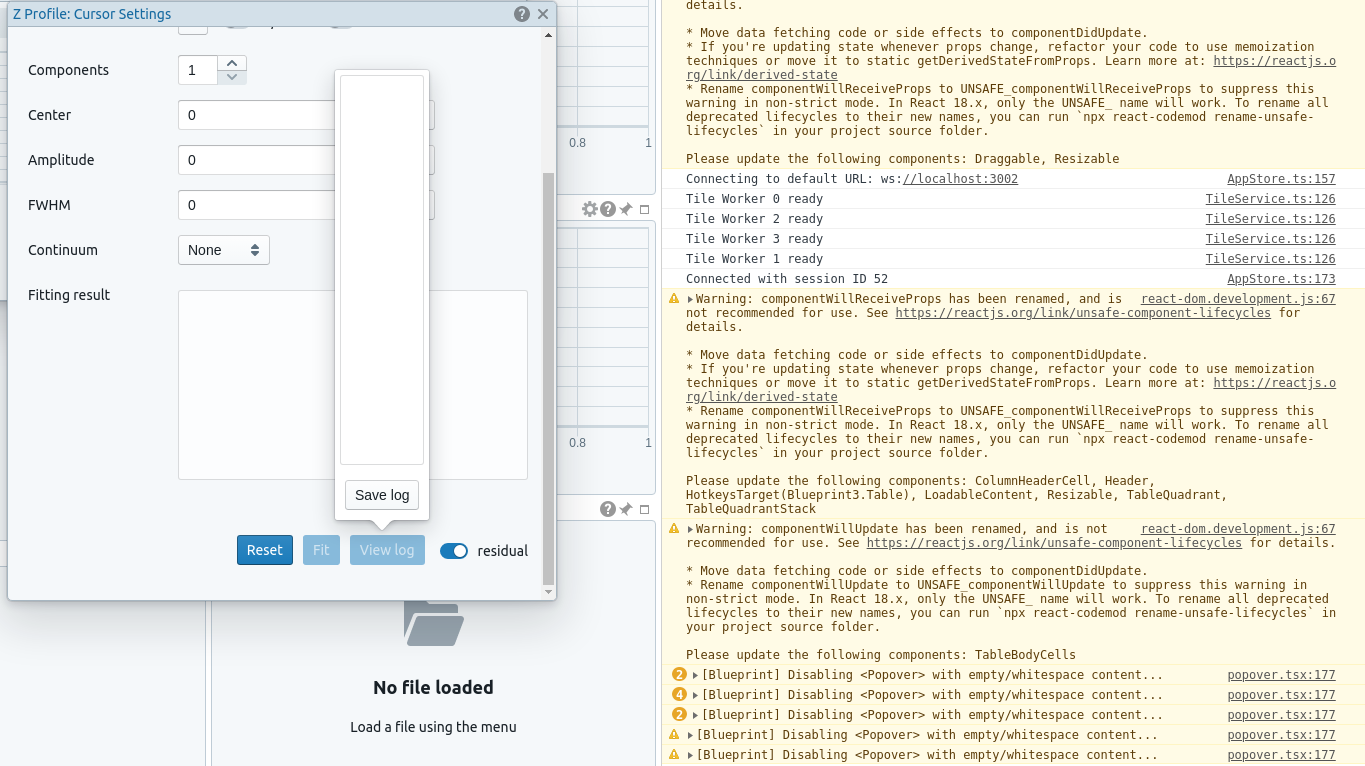The height and width of the screenshot is (766, 1365).
Task: Click the Save log button
Action: [381, 495]
